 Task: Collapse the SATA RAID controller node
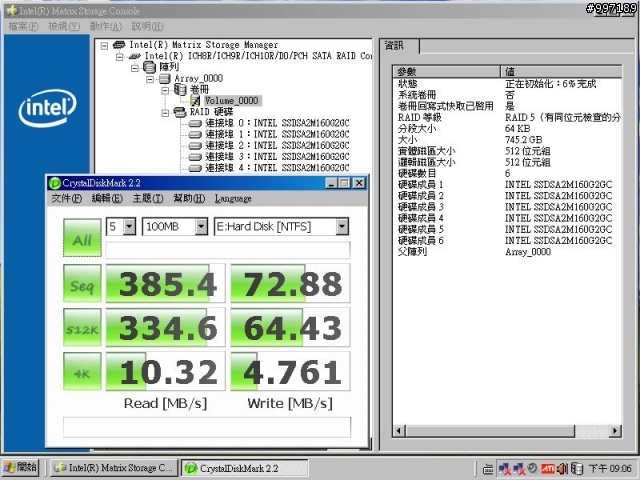coord(120,57)
